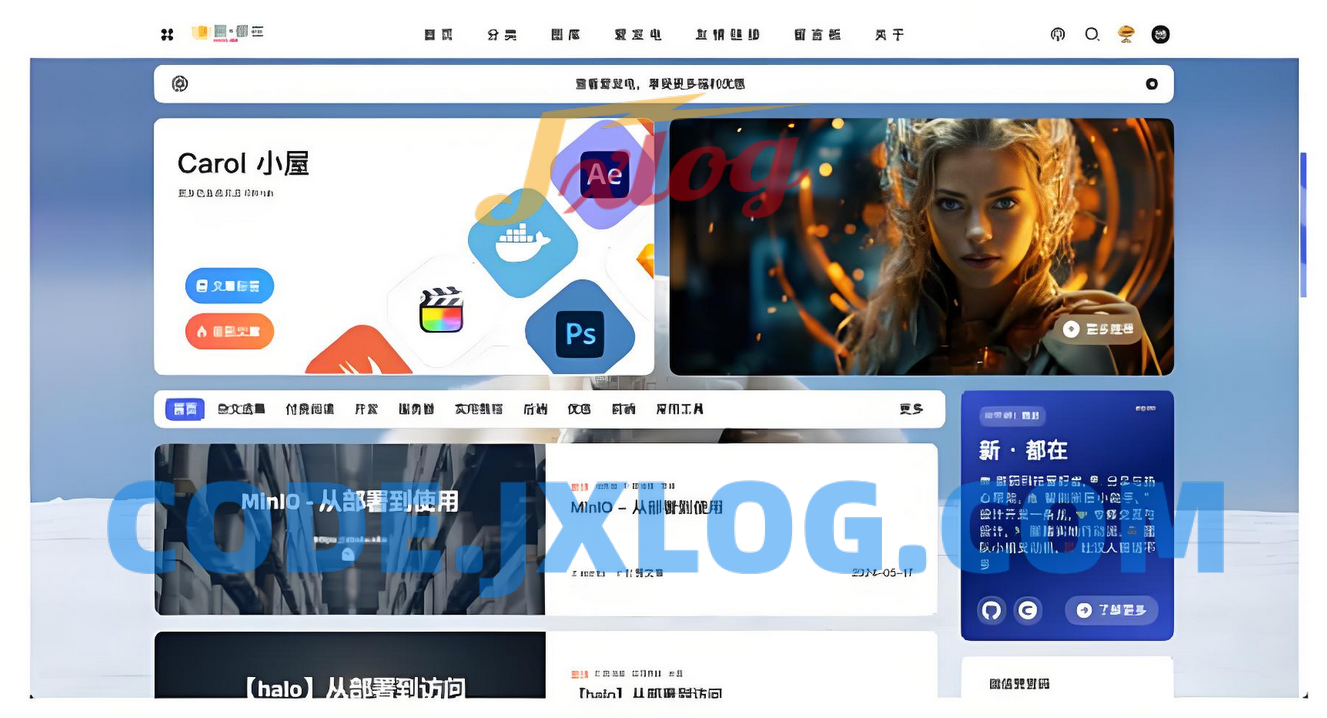1327x718 pixels.
Task: Click the Photoshop Ps icon
Action: click(580, 333)
